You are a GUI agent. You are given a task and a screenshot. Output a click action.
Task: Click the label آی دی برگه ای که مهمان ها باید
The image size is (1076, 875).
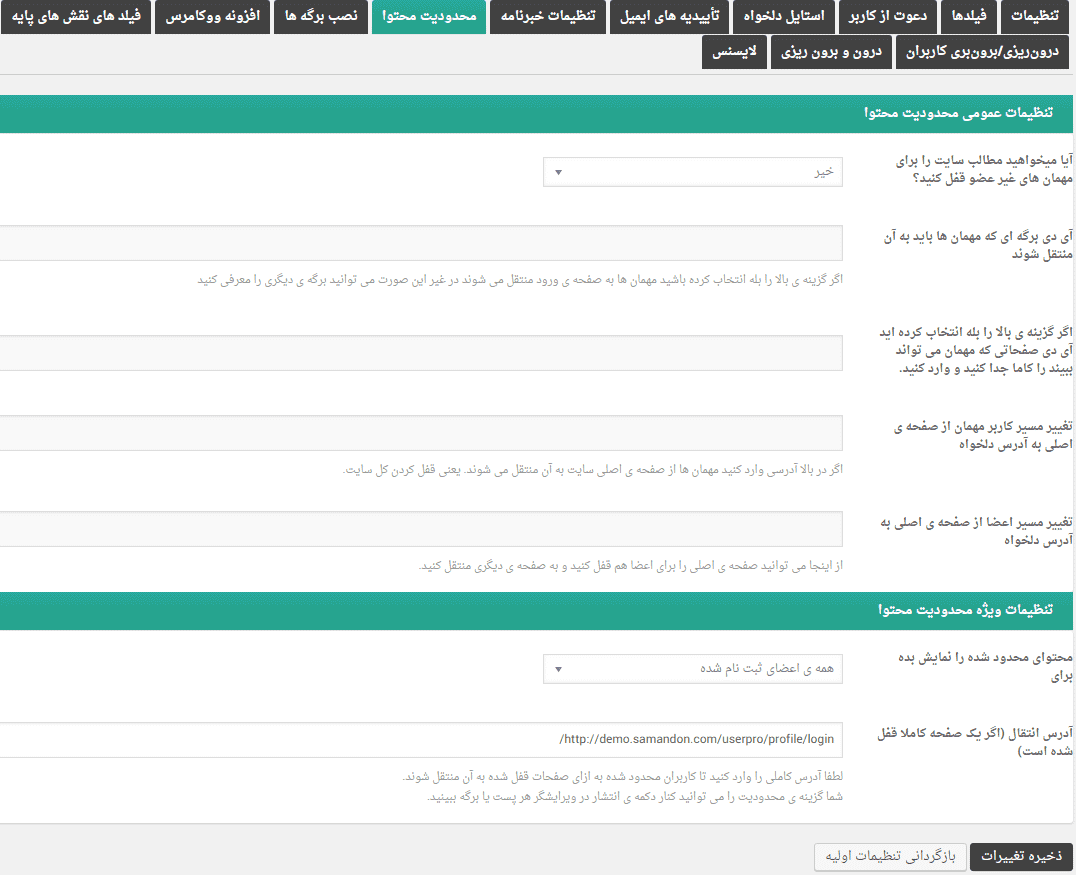[x=978, y=245]
